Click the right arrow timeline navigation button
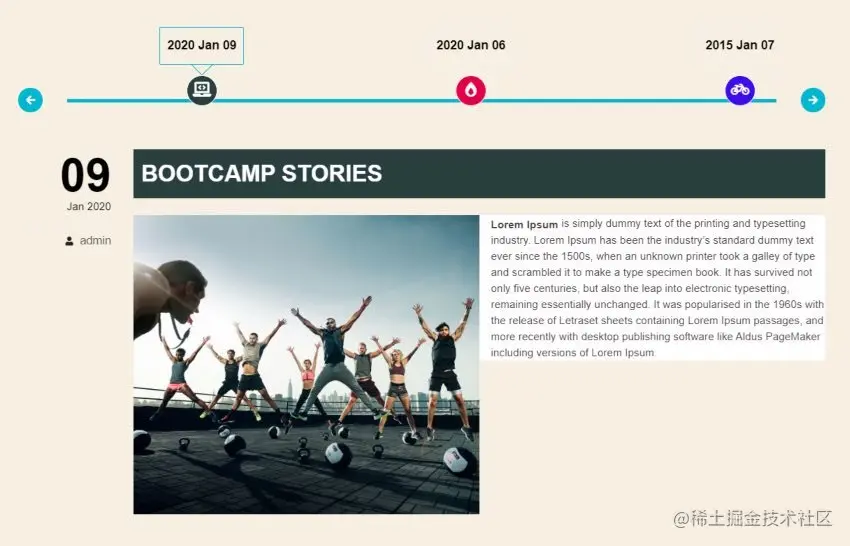Screen dimensions: 850x546 coord(813,100)
